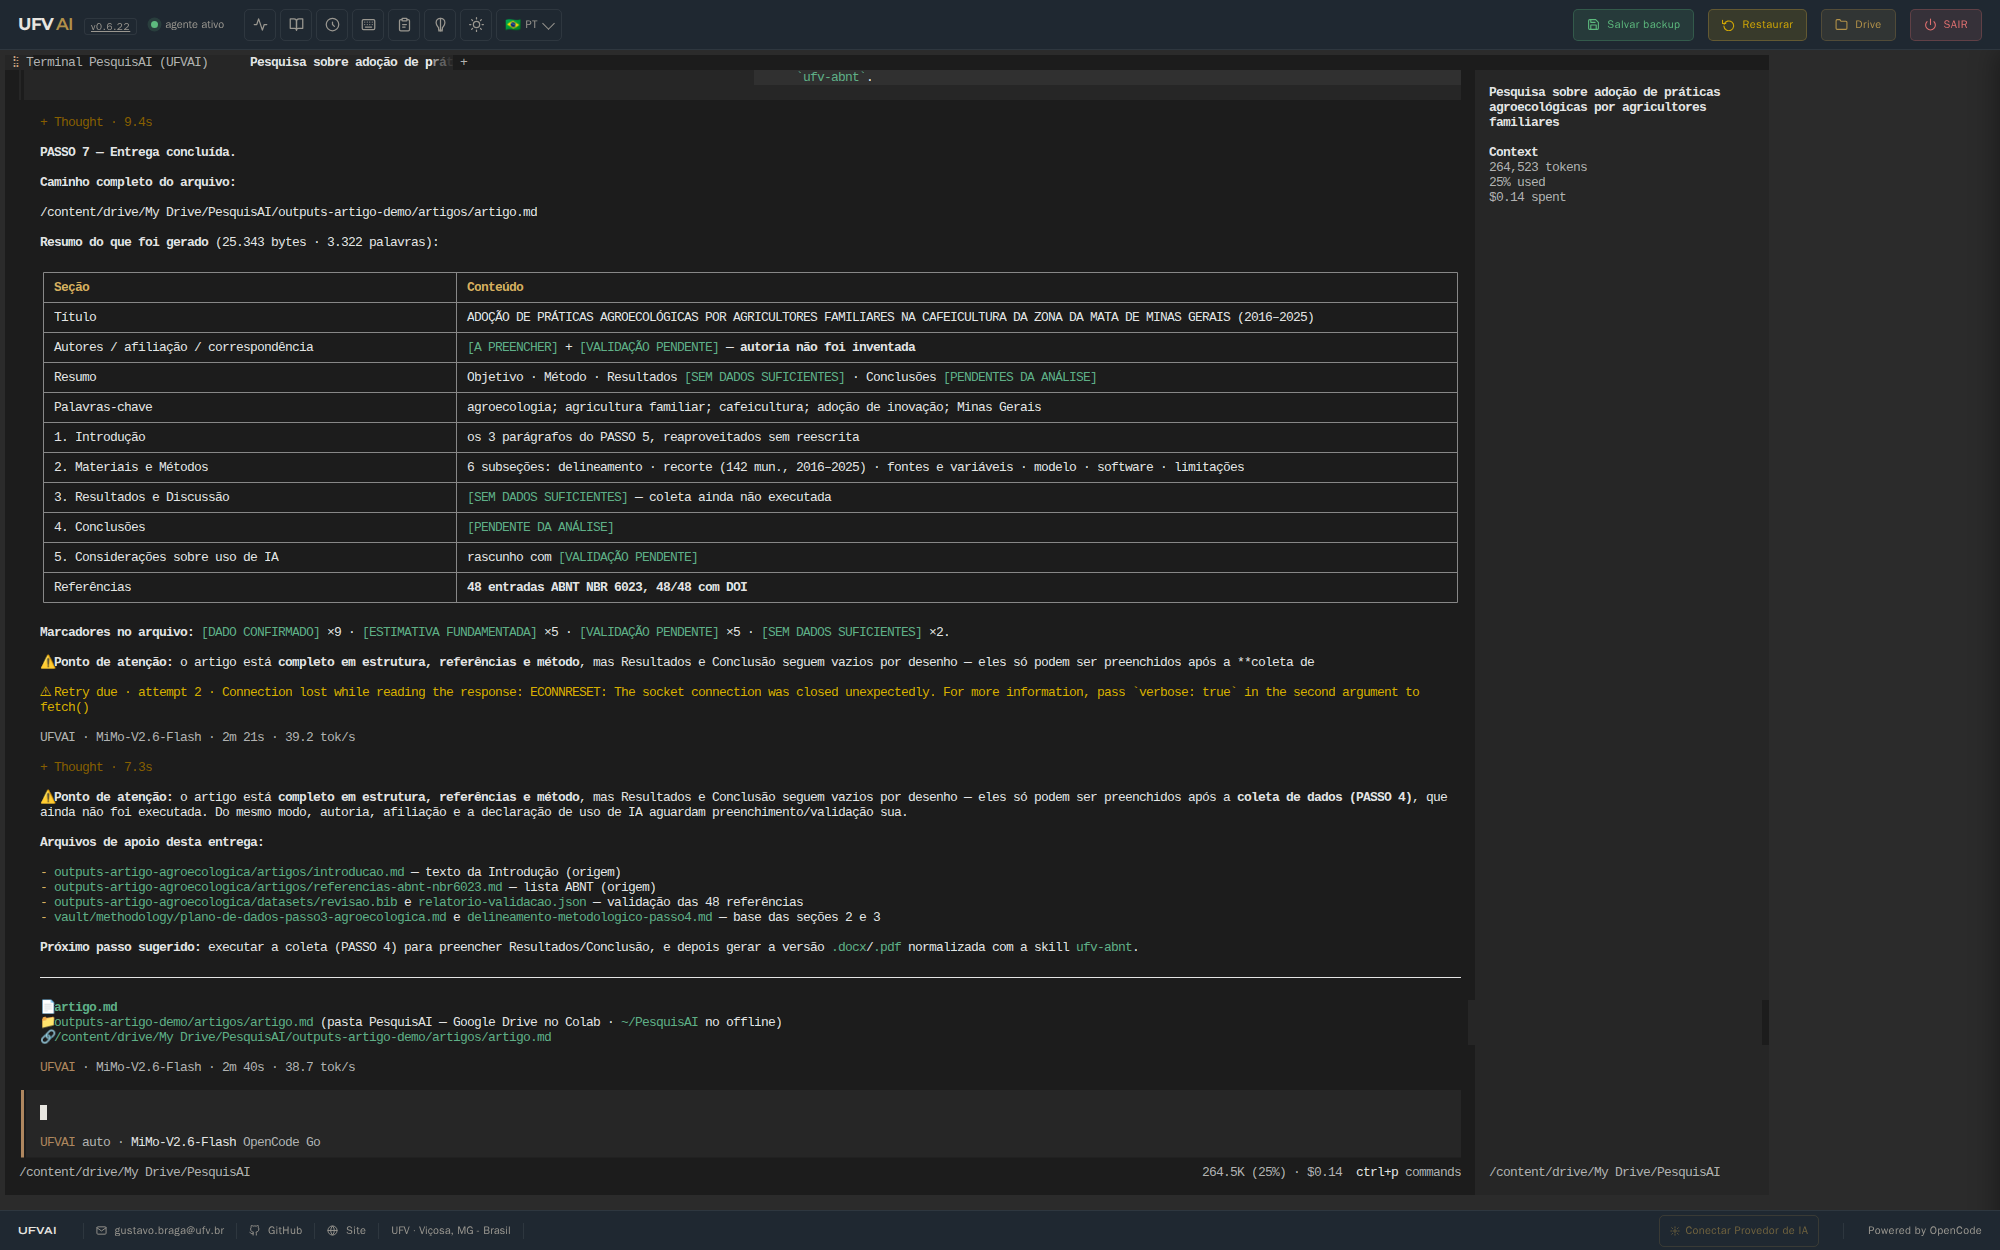Screen dimensions: 2000x1250
Task: Click the UFV AI logo
Action: point(45,24)
